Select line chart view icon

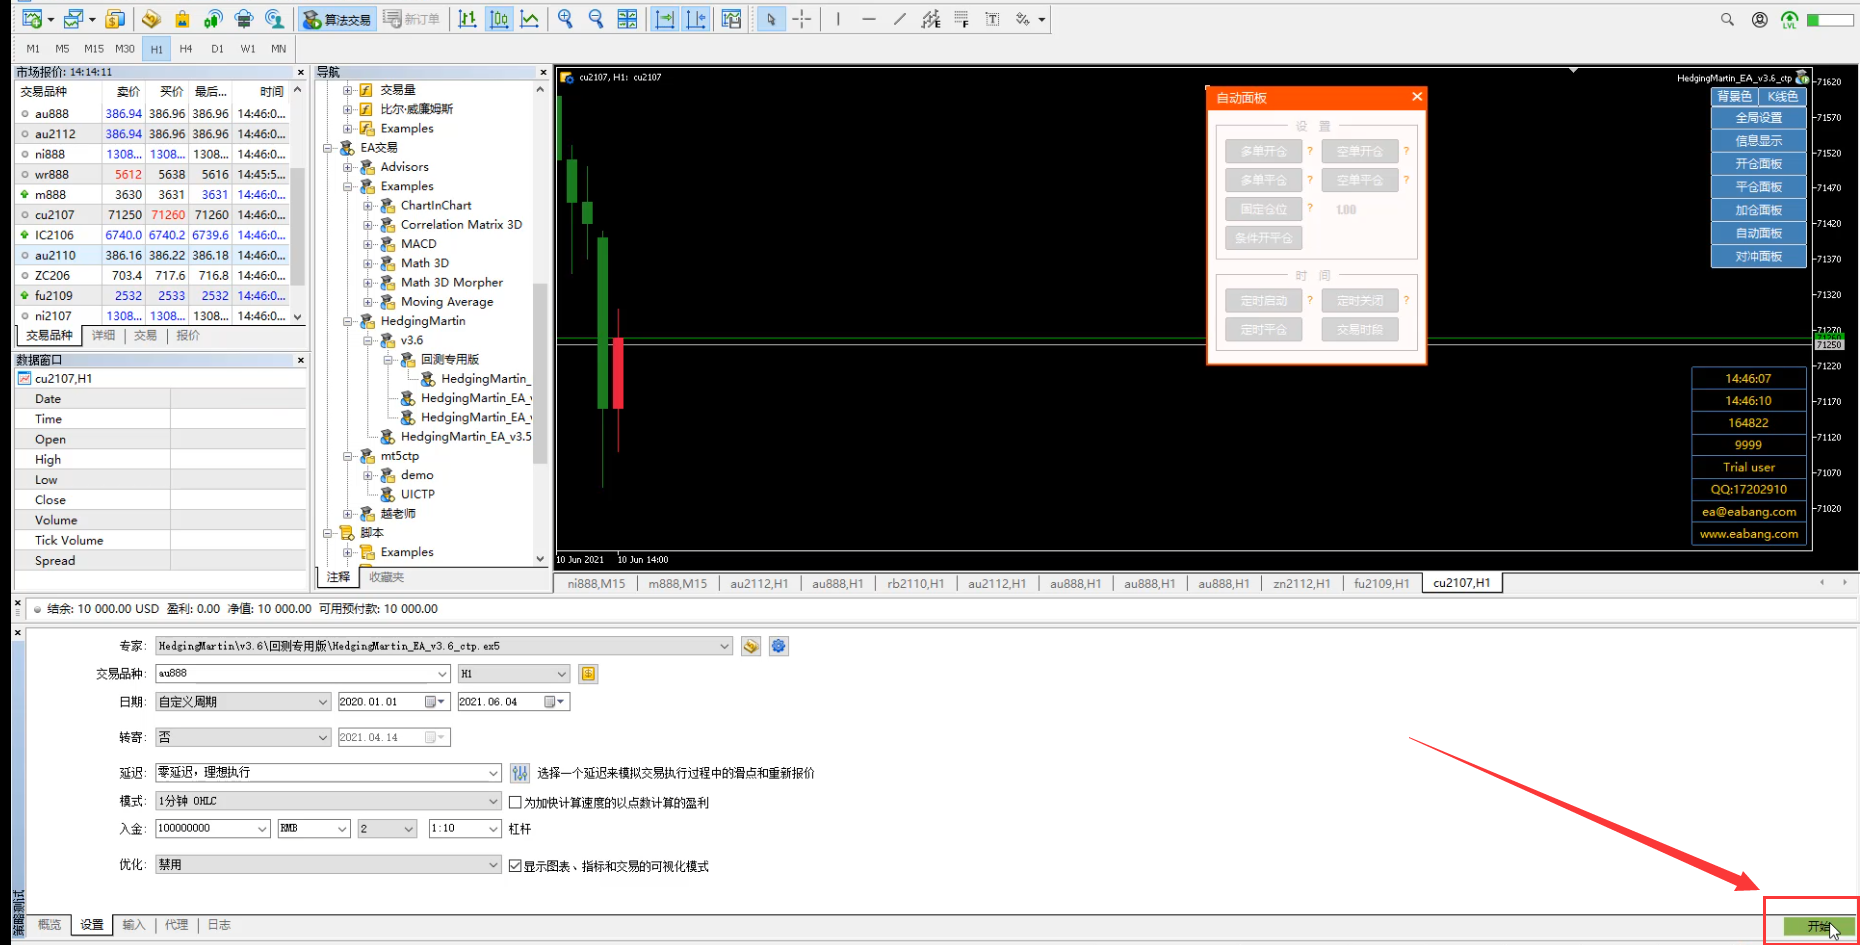(x=529, y=19)
